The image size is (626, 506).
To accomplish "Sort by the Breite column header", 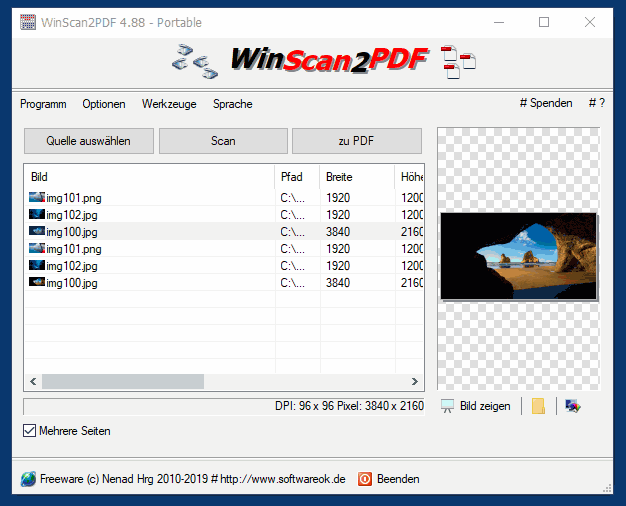I will (x=357, y=177).
